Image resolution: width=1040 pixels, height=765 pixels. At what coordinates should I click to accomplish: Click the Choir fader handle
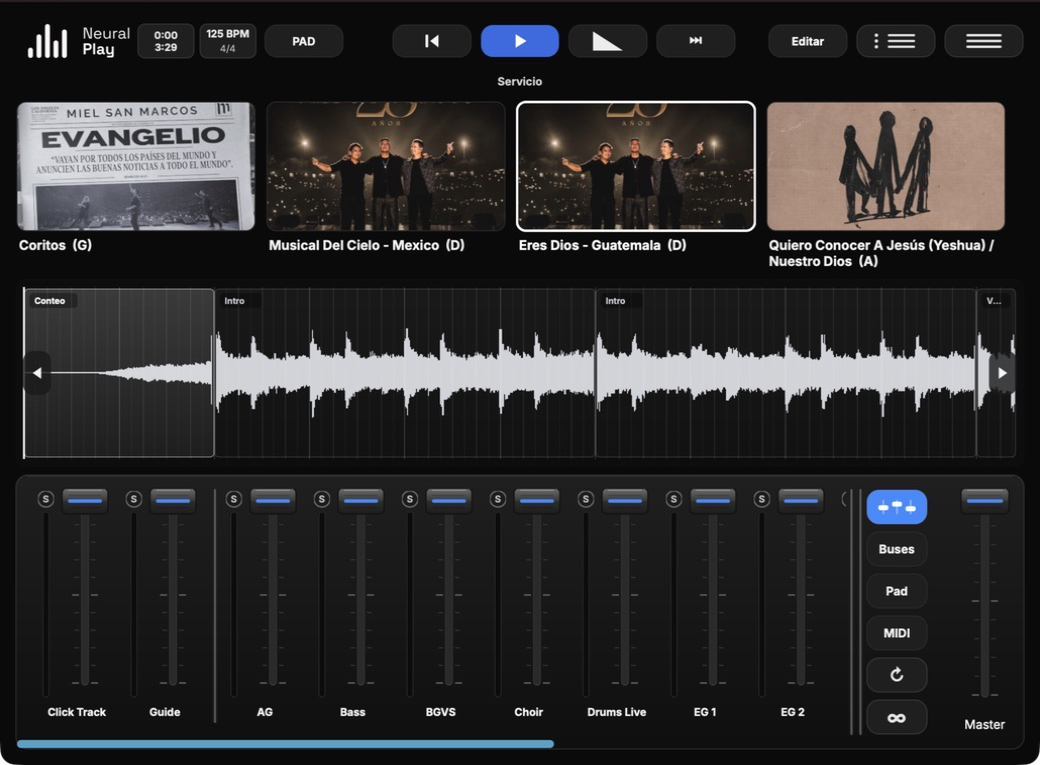pos(537,501)
